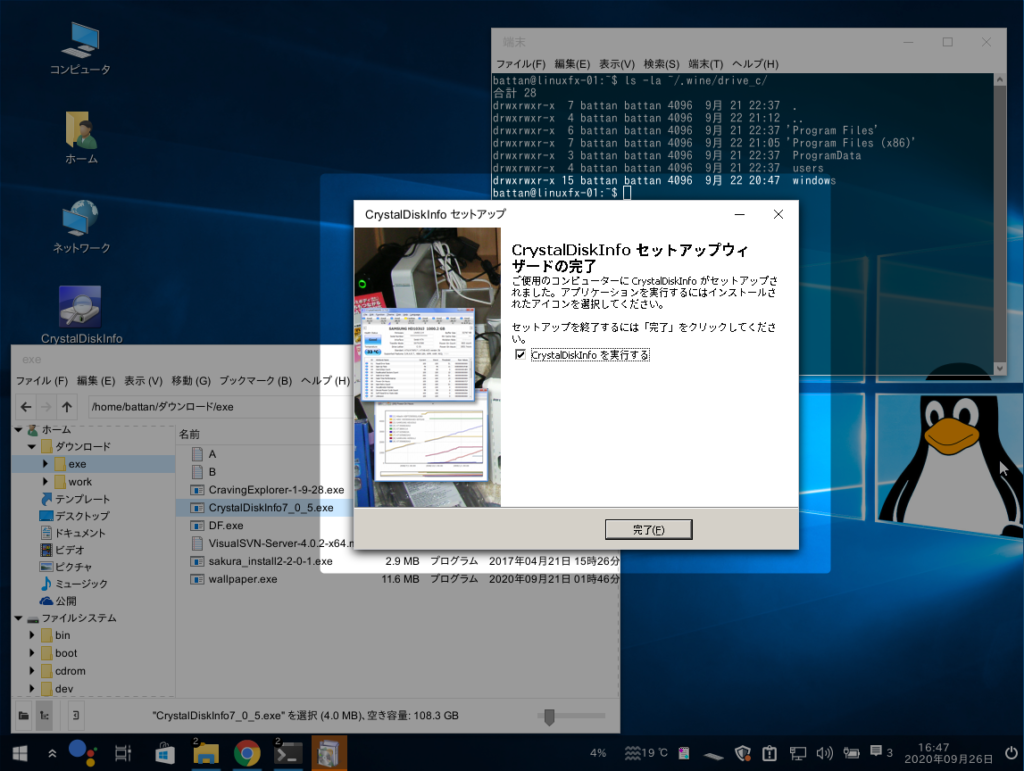Screen dimensions: 1024x771
Task: Launch the CrystalDiskInfo desktop shortcut
Action: pos(81,315)
